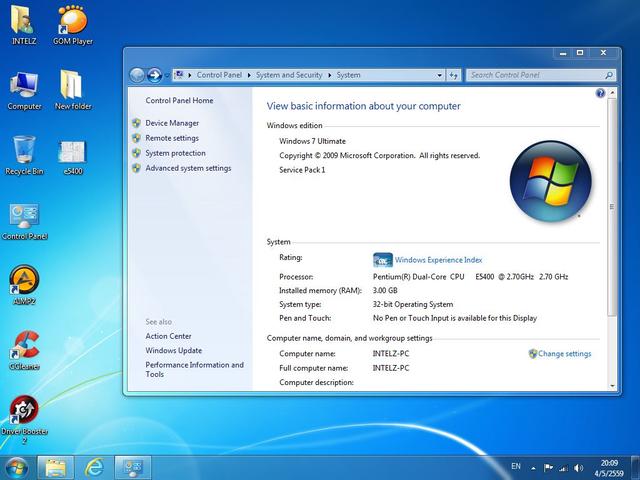Click the processor value Pentium(R) Dual-Core CPU
Image resolution: width=640 pixels, height=480 pixels.
(x=418, y=277)
